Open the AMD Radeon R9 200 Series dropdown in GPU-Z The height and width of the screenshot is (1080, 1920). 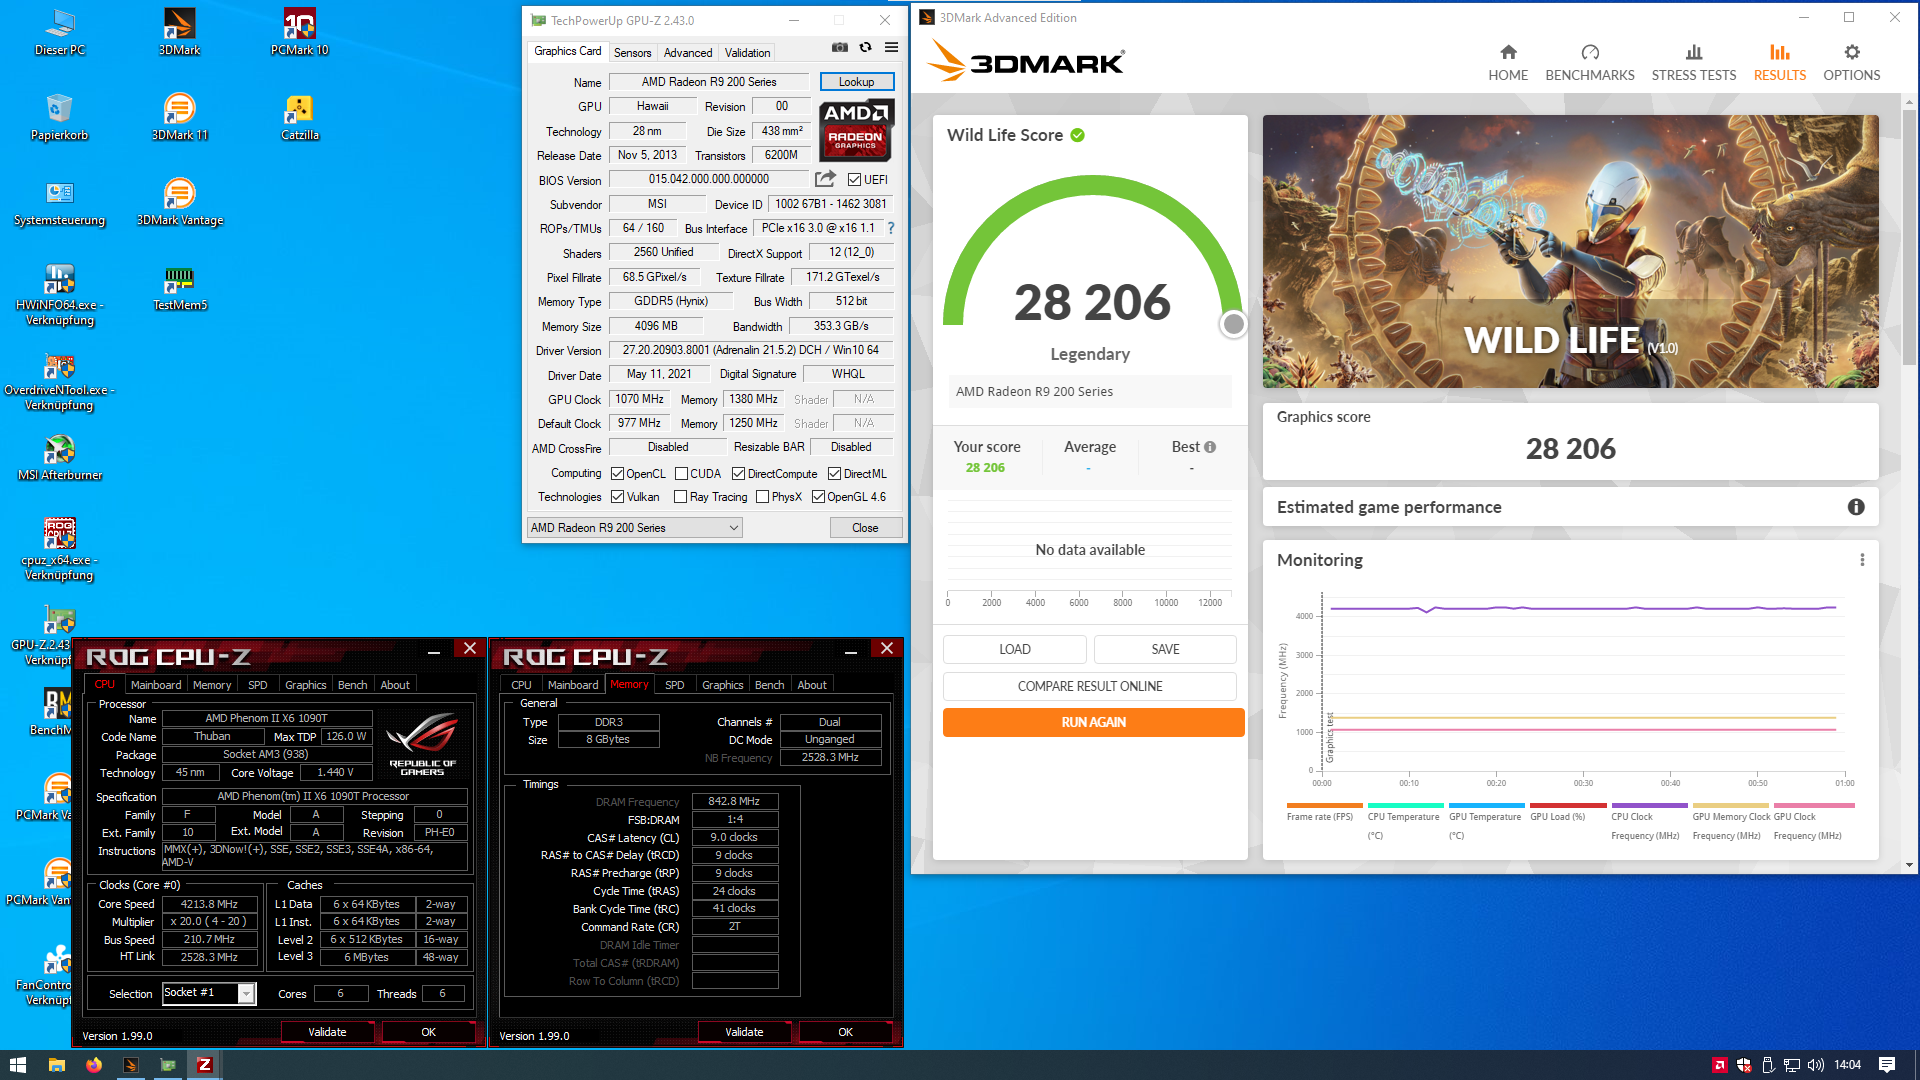coord(635,528)
